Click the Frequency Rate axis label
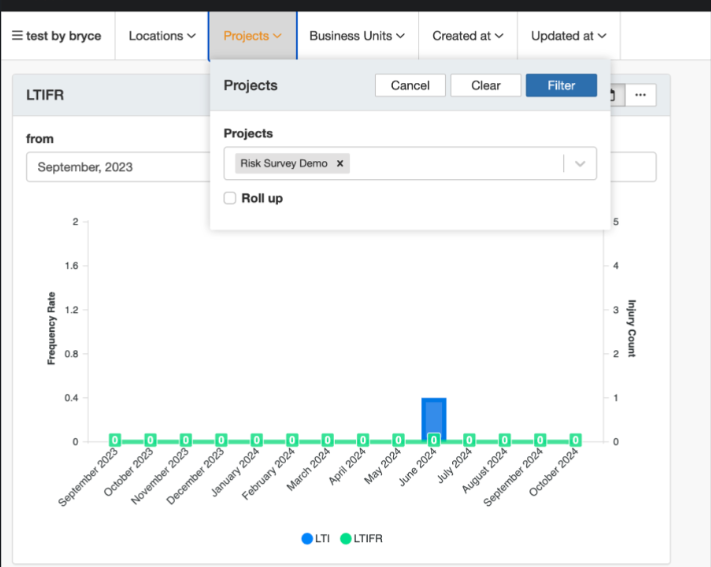Image resolution: width=711 pixels, height=567 pixels. [x=51, y=328]
